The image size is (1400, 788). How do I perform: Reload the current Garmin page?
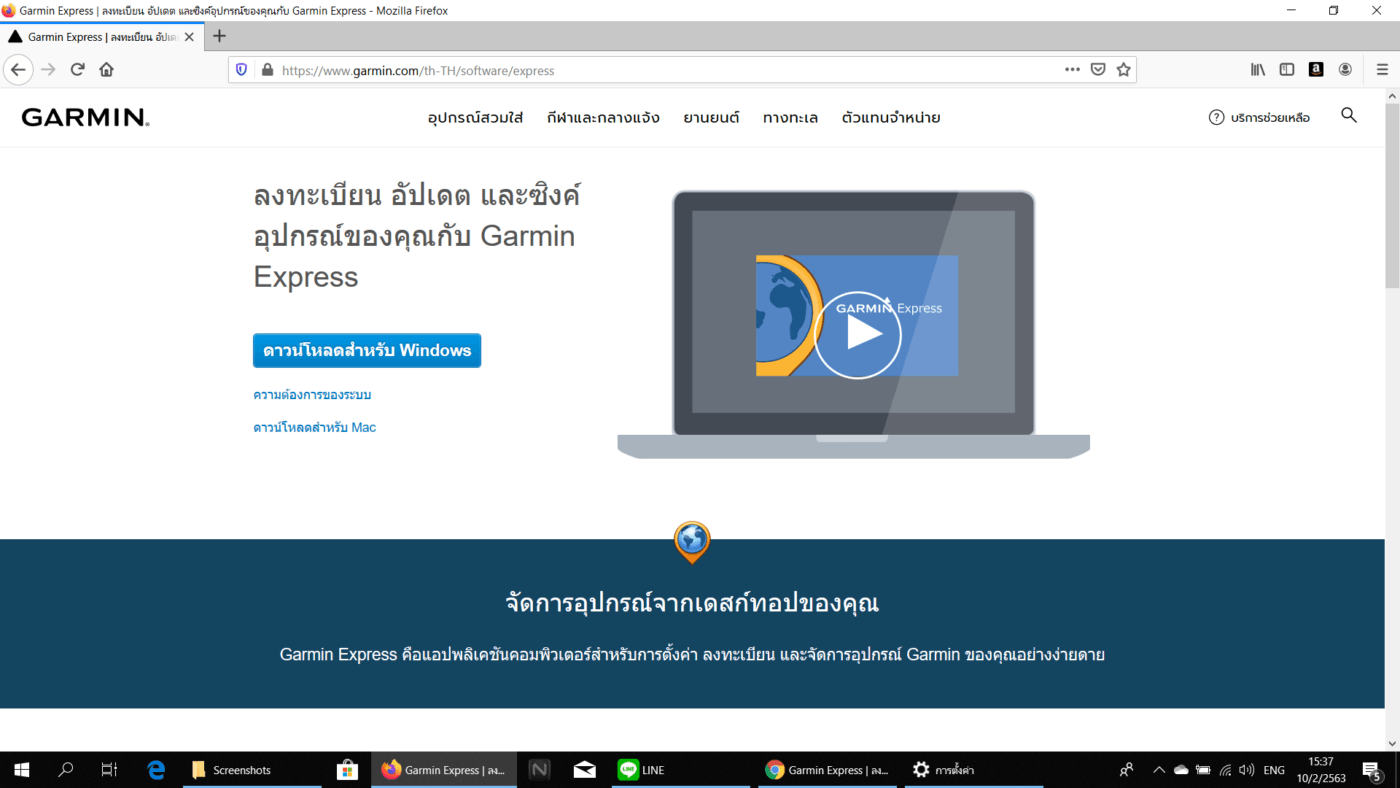[77, 70]
